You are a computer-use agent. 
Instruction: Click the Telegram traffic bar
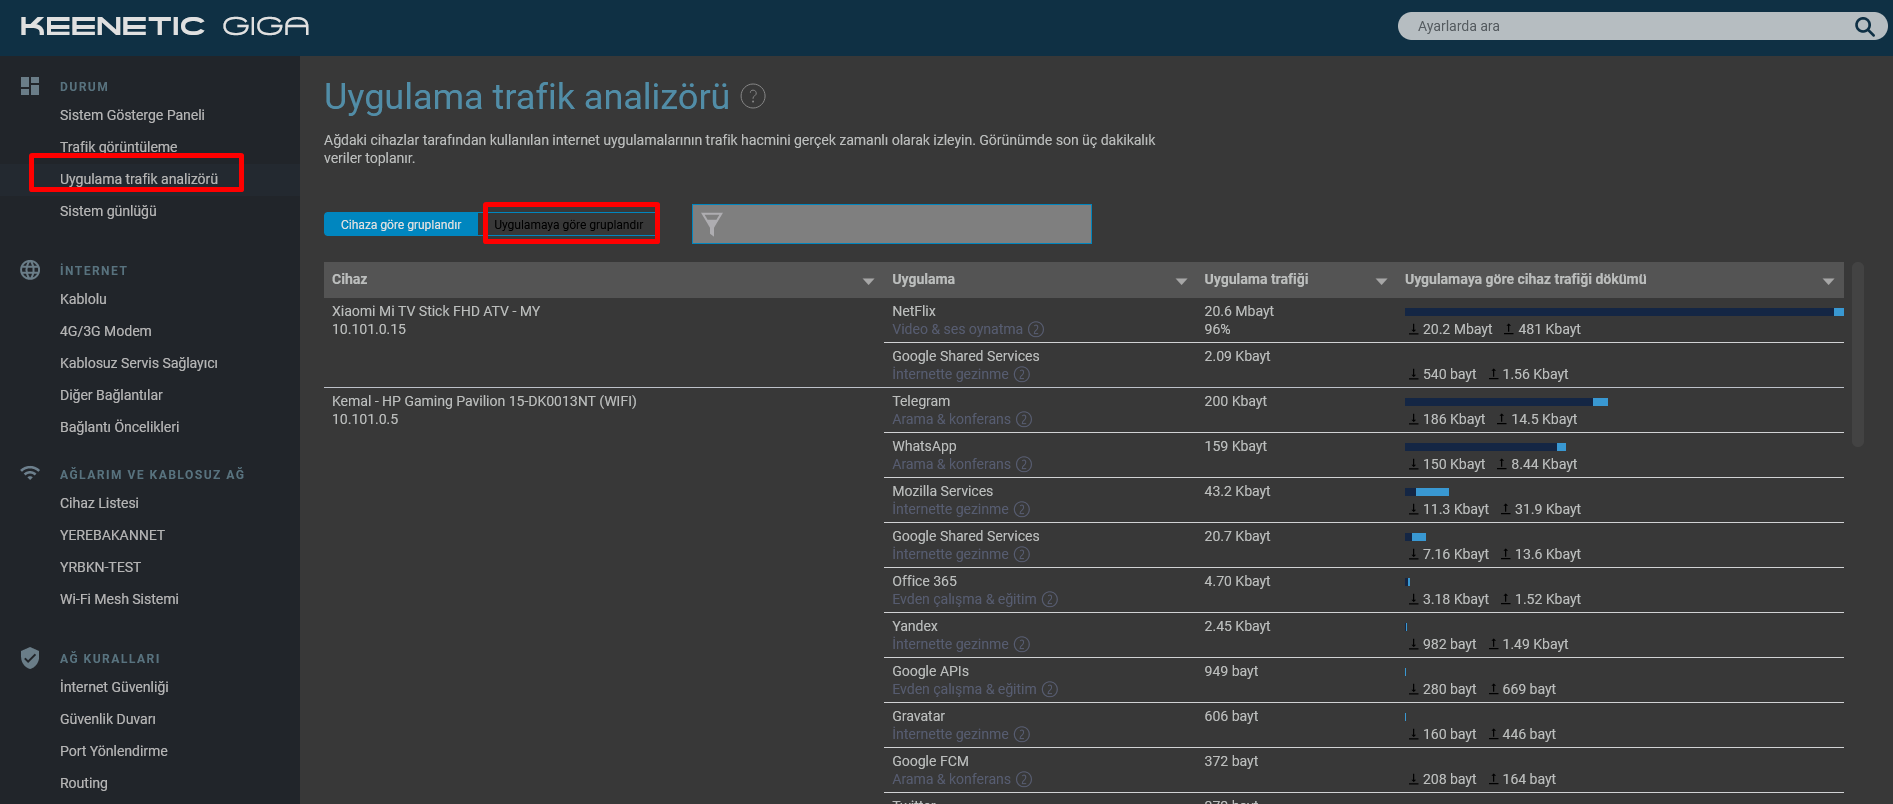tap(1506, 402)
